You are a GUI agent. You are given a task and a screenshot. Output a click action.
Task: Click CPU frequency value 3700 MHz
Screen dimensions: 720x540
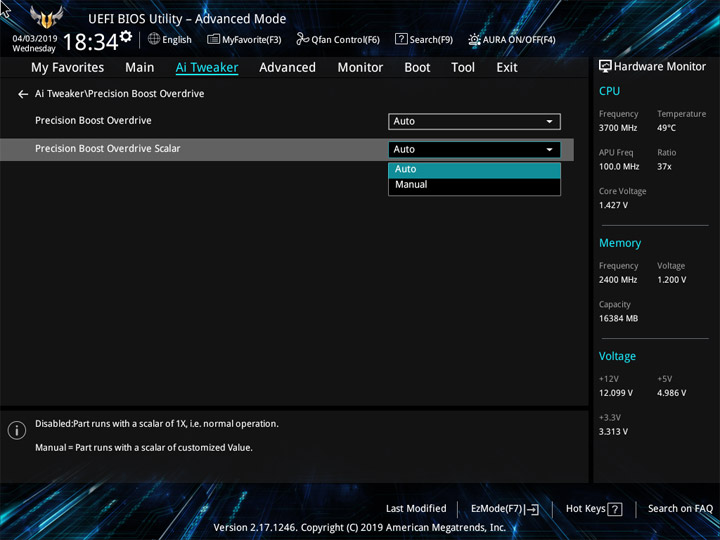click(618, 128)
